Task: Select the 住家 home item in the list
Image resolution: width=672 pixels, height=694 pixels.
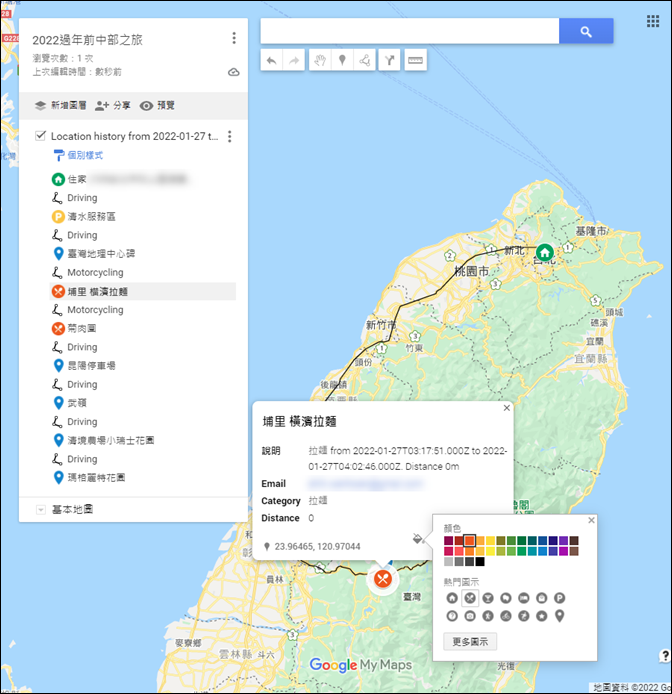Action: point(143,179)
